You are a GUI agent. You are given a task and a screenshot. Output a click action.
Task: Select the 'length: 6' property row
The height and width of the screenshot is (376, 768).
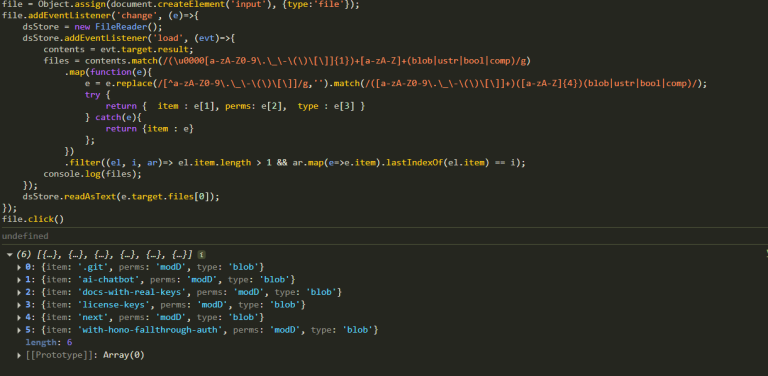point(48,343)
